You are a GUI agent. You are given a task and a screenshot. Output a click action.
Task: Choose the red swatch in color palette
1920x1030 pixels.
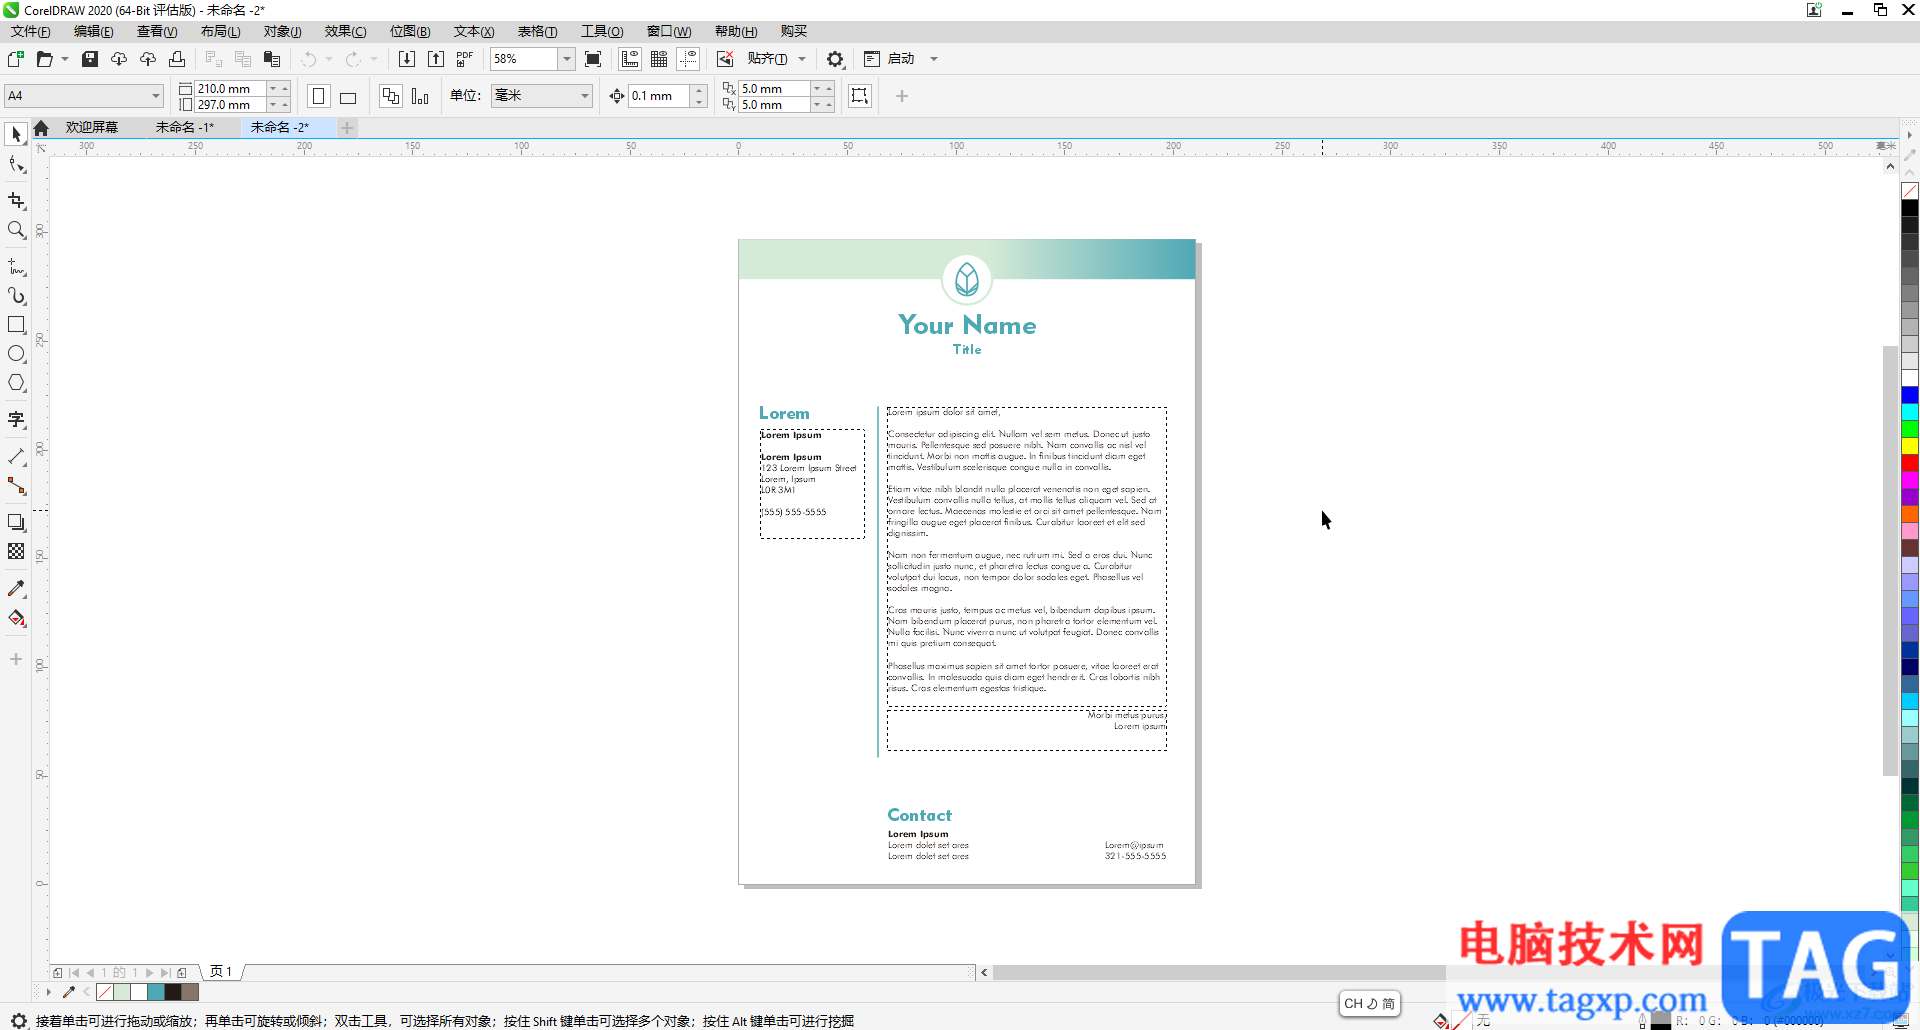[1910, 463]
